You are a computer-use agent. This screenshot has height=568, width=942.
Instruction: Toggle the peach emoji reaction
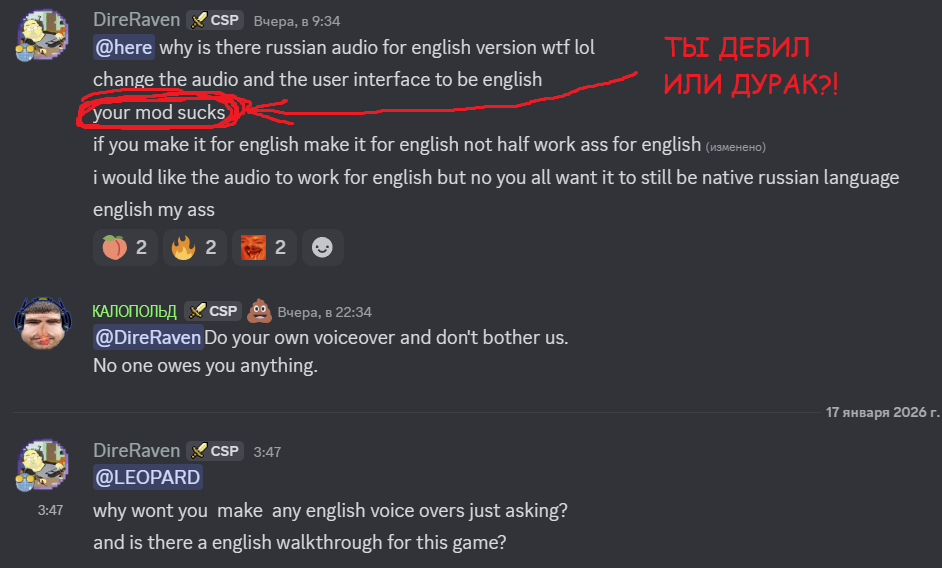click(125, 247)
